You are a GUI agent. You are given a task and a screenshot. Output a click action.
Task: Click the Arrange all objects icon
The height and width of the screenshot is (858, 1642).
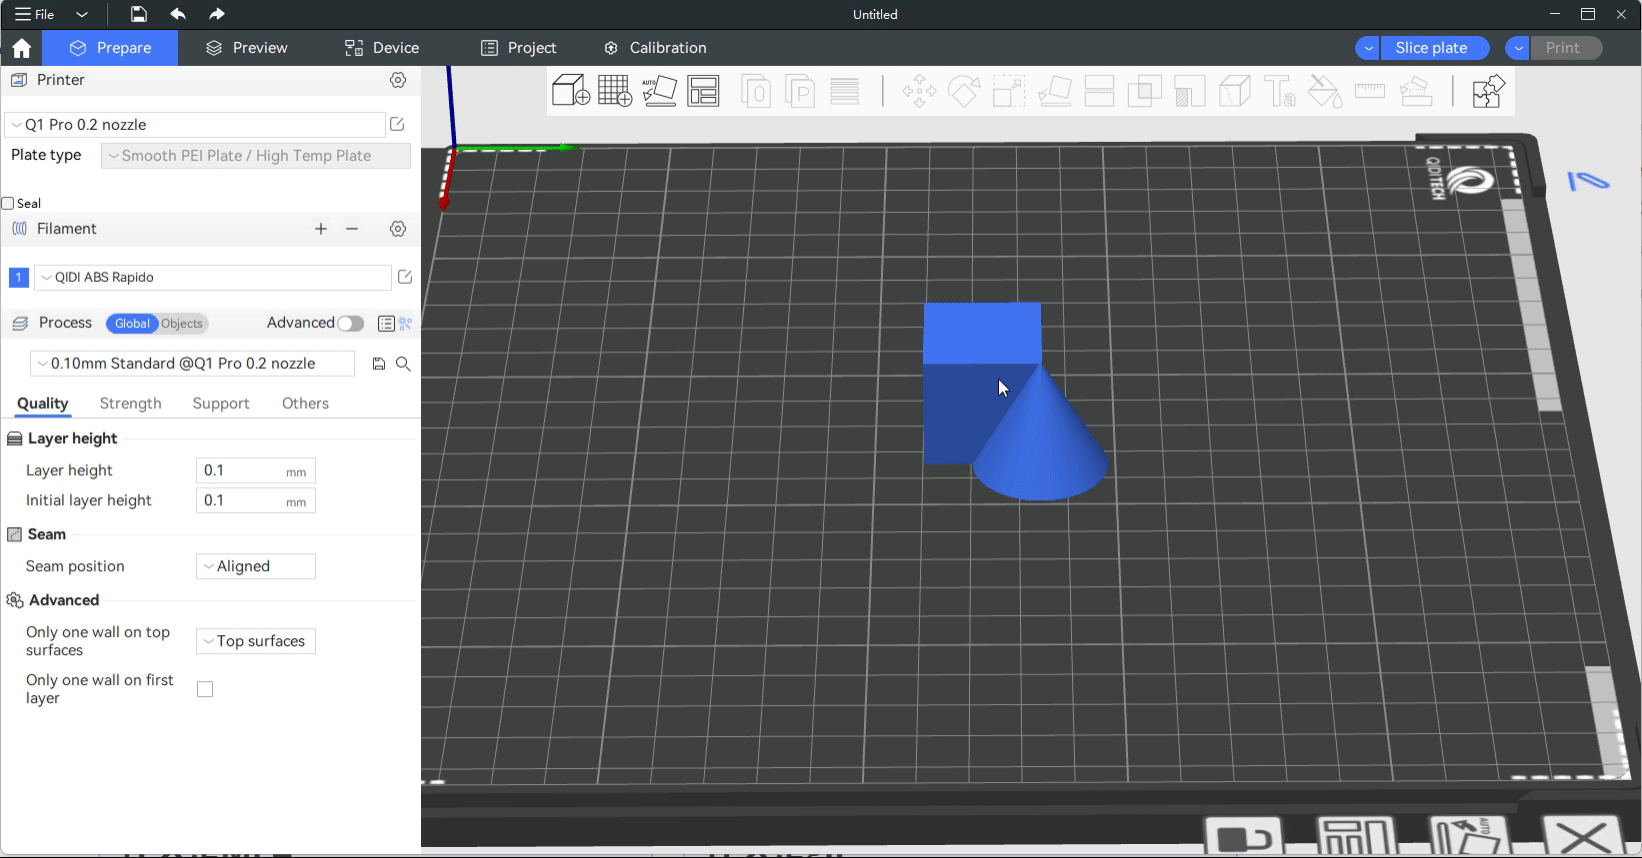[x=704, y=91]
